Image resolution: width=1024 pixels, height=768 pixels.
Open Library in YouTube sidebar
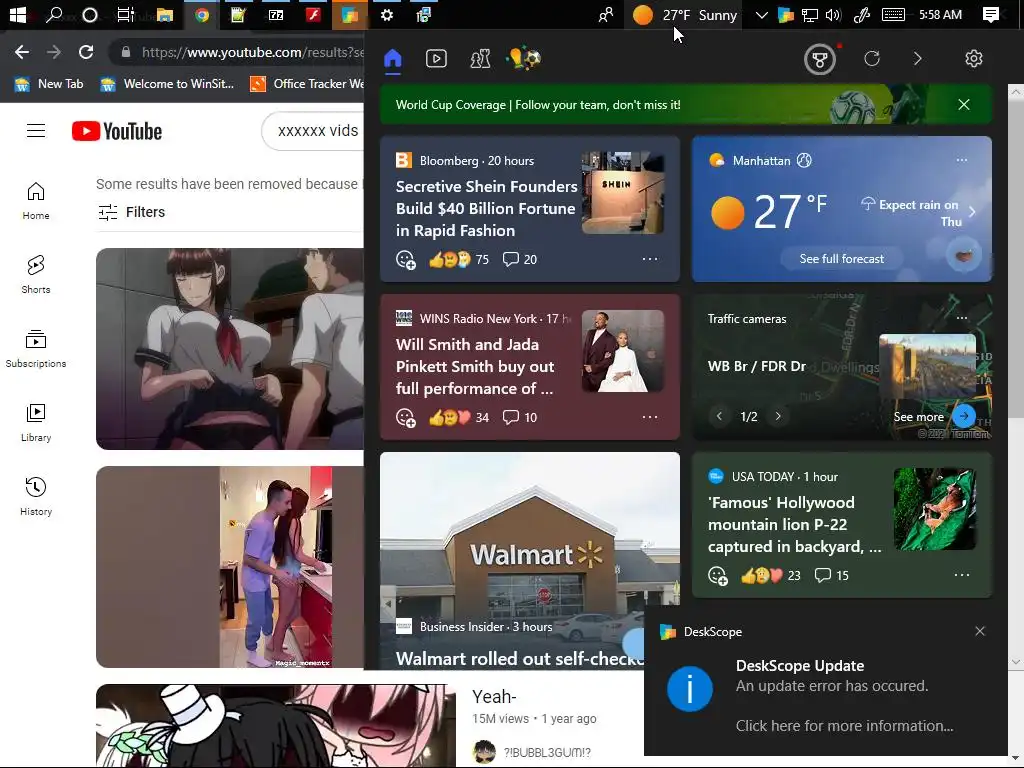tap(36, 423)
